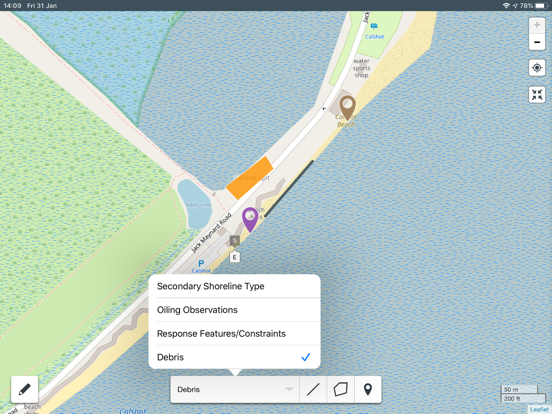Tap the Calshot bus stop icon

374,26
